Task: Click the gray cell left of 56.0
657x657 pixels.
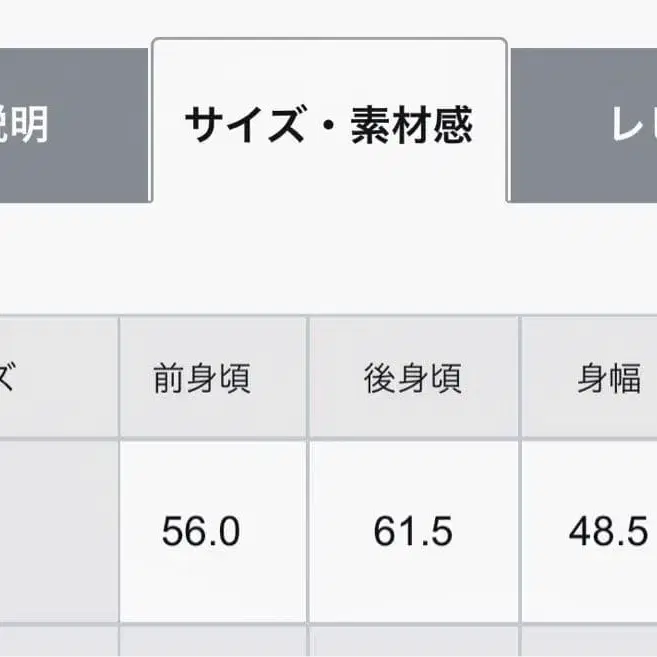Action: pyautogui.click(x=57, y=531)
